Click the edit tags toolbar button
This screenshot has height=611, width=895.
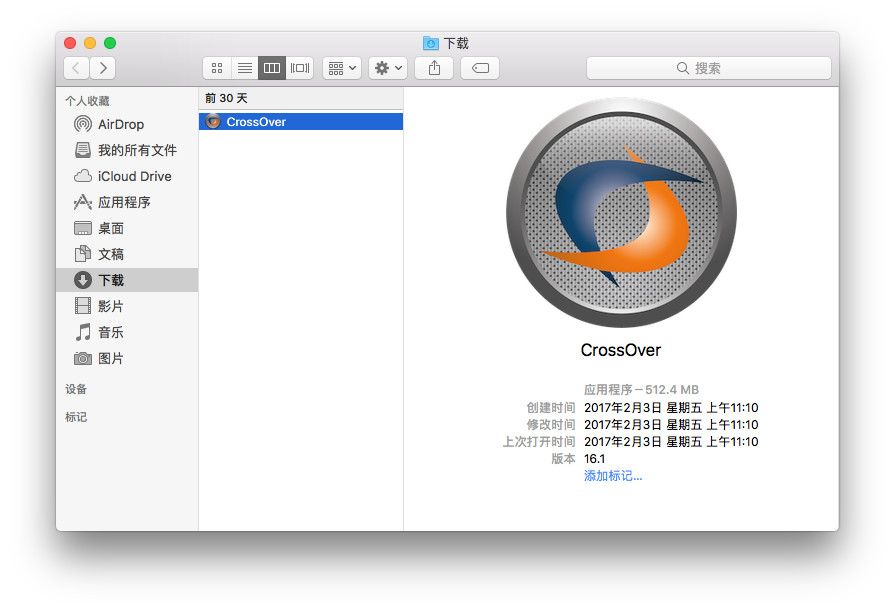coord(480,68)
